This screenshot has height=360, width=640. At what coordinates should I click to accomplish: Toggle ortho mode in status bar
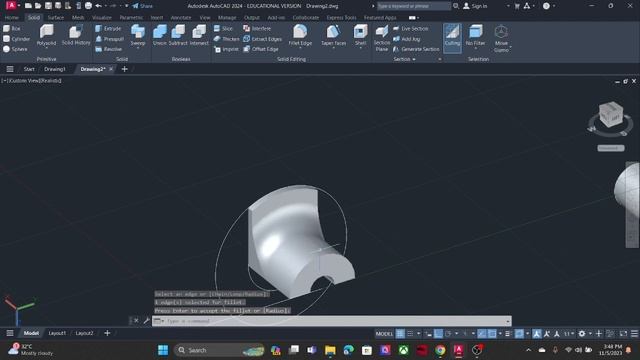(438, 333)
